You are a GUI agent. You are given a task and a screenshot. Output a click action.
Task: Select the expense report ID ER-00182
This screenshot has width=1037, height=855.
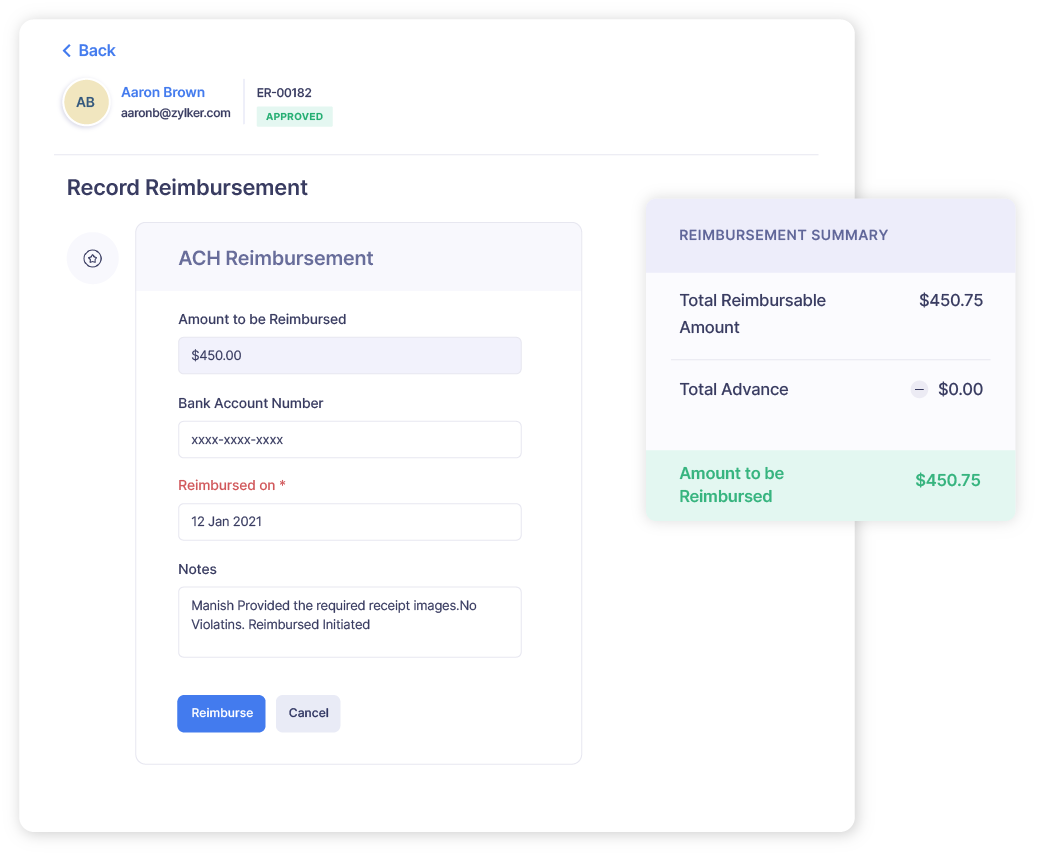tap(284, 92)
